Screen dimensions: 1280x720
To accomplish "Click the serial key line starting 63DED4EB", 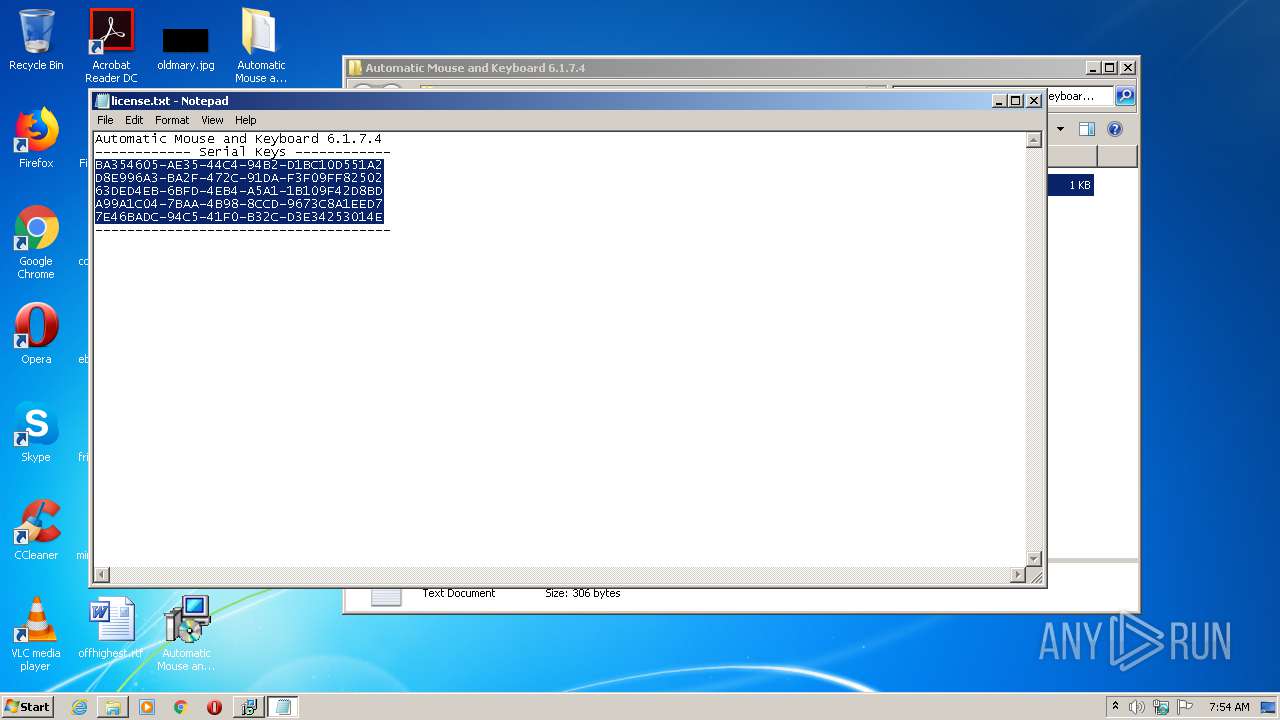I will [x=239, y=191].
